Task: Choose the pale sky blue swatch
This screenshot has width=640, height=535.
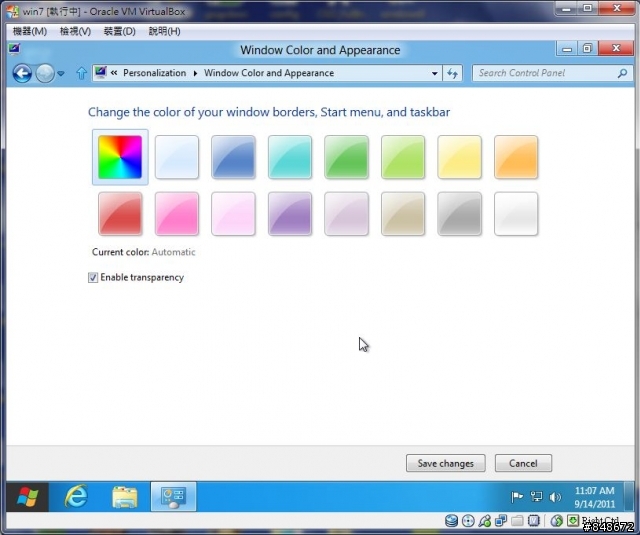Action: pyautogui.click(x=177, y=157)
